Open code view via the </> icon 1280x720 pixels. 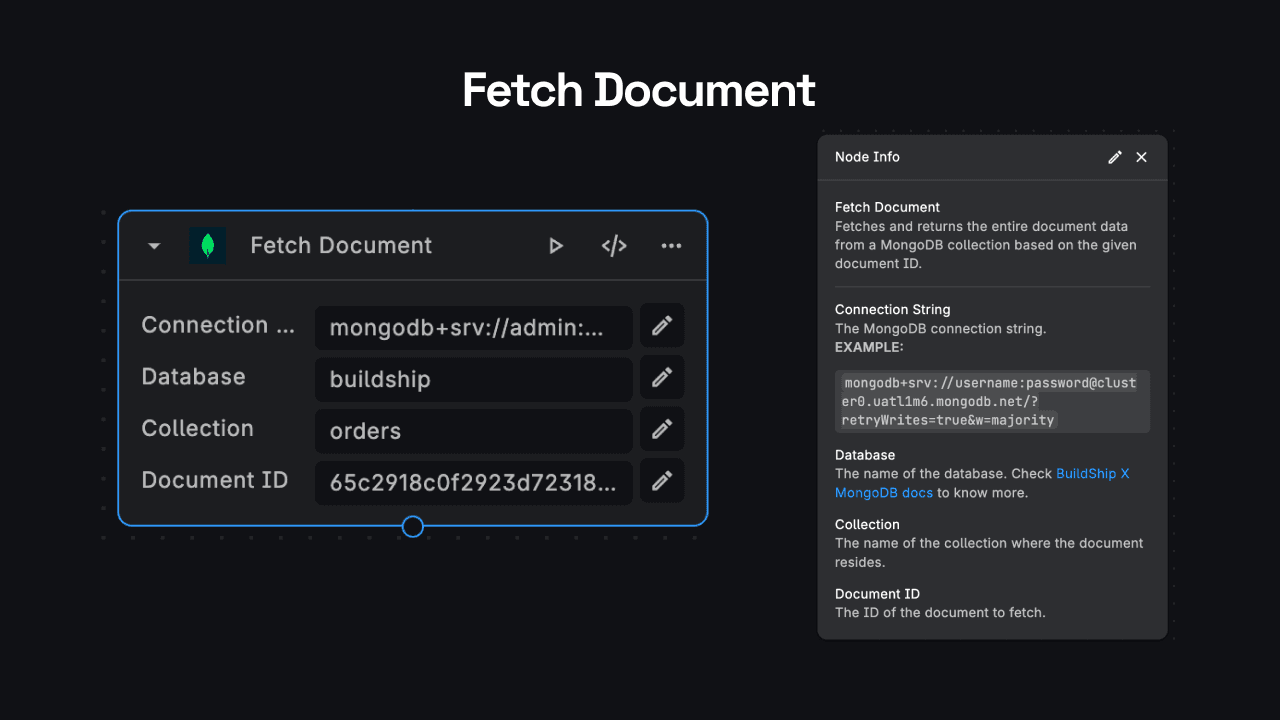(x=614, y=246)
